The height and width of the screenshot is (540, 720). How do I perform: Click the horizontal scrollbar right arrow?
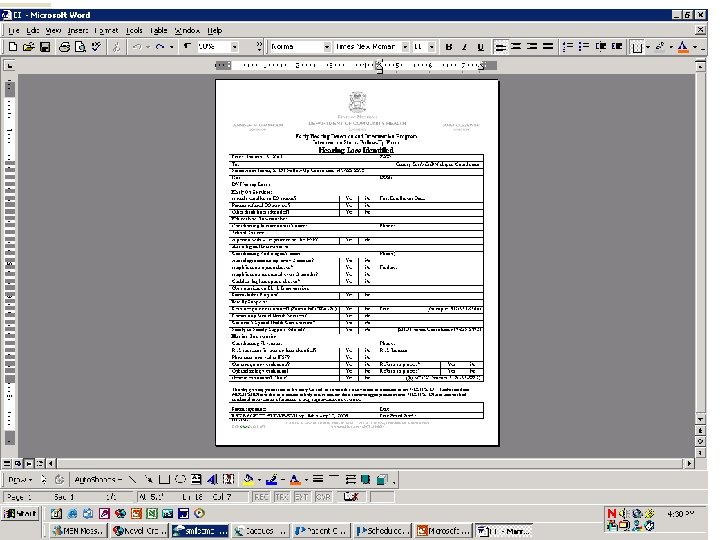point(689,463)
